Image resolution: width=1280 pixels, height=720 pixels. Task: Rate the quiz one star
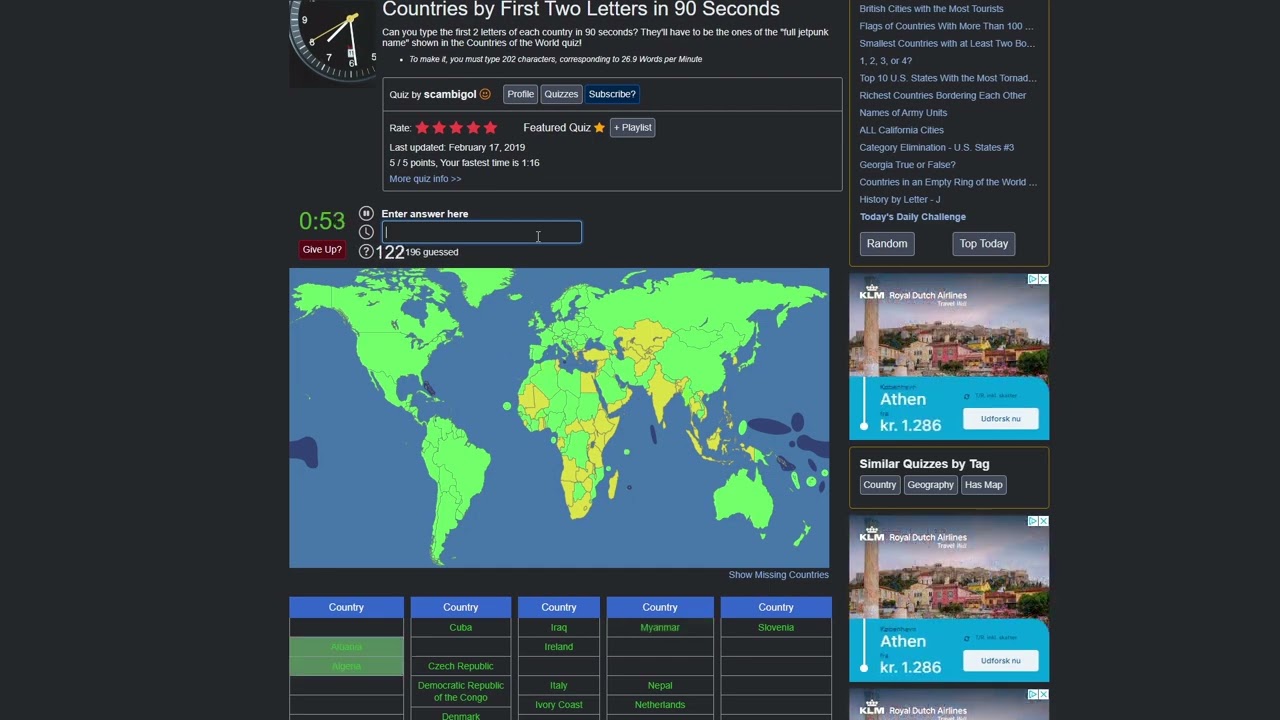tap(422, 127)
